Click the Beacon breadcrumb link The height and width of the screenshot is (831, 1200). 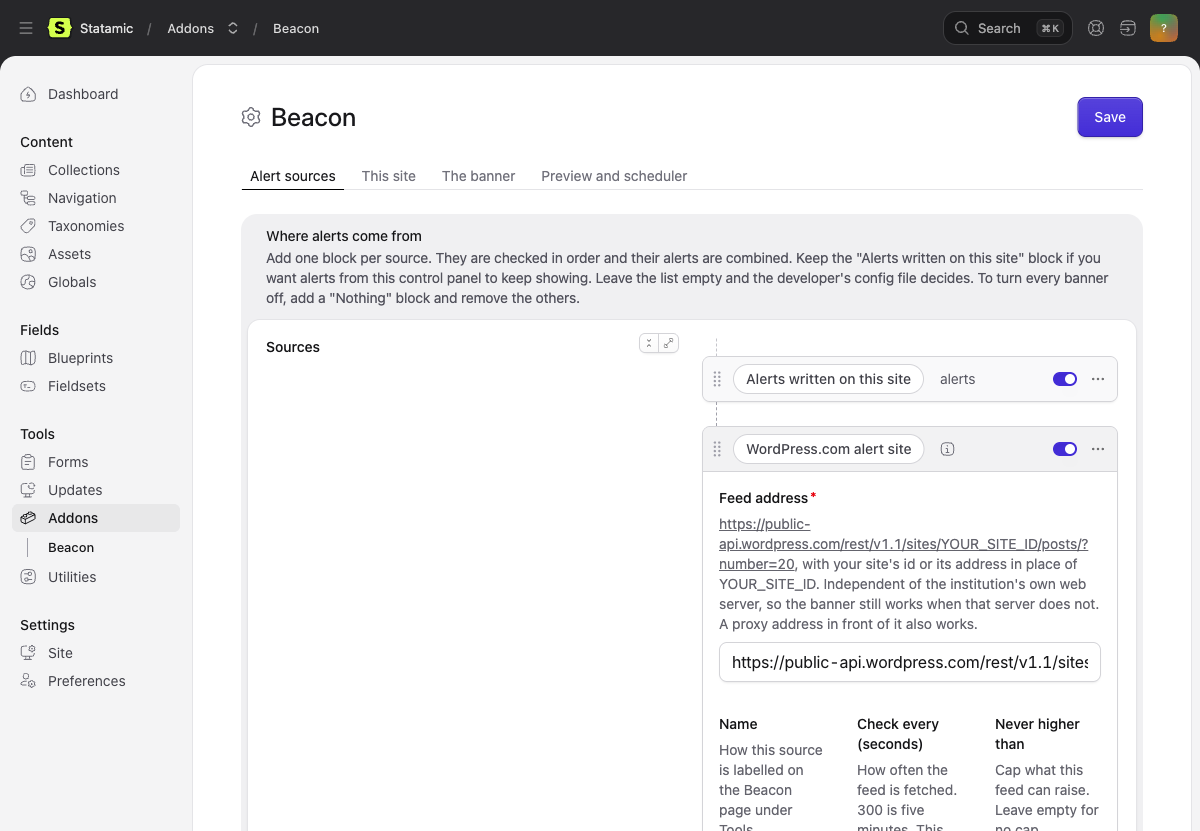click(x=296, y=28)
